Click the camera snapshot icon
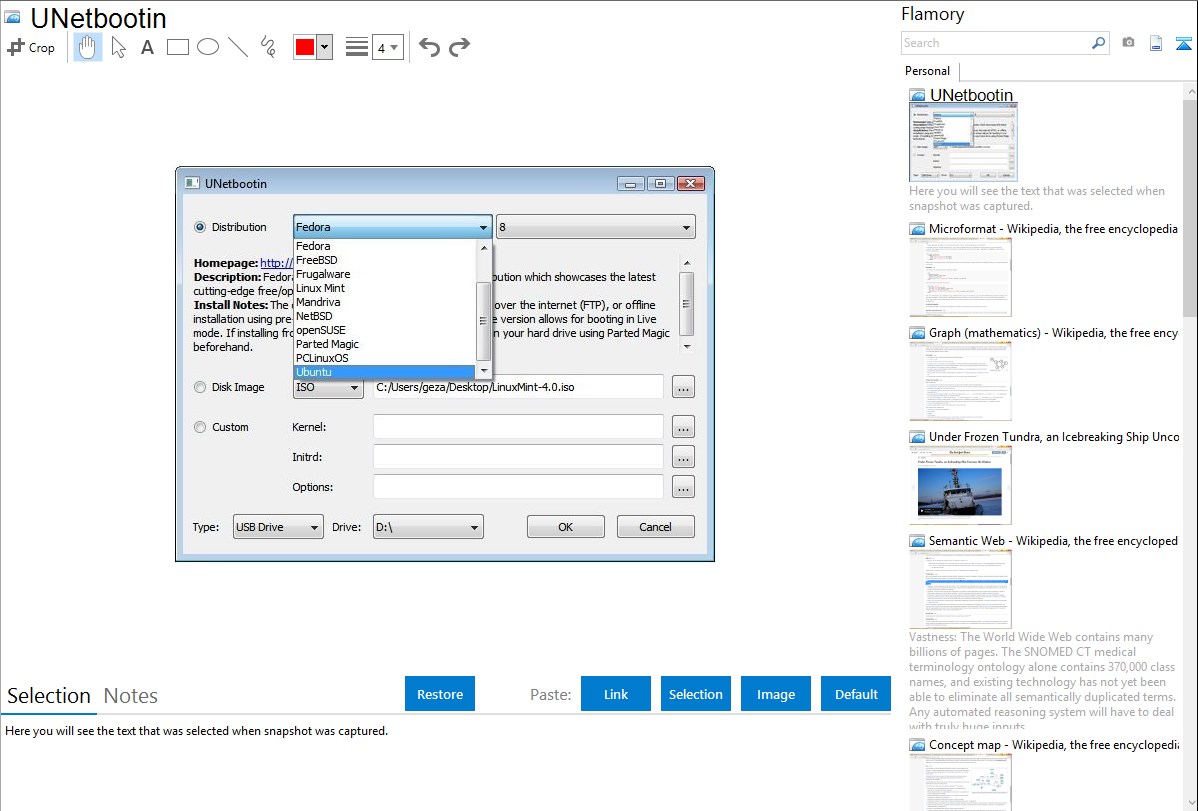Viewport: 1198px width, 811px height. 1128,43
